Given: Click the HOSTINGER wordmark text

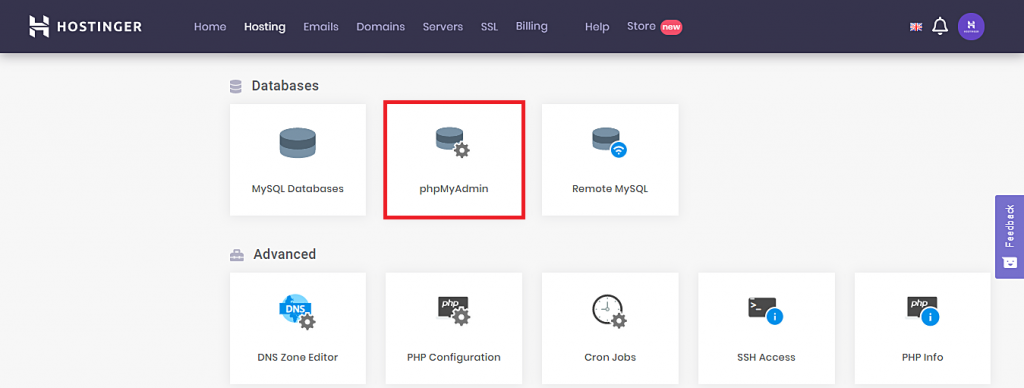Looking at the screenshot, I should 100,27.
